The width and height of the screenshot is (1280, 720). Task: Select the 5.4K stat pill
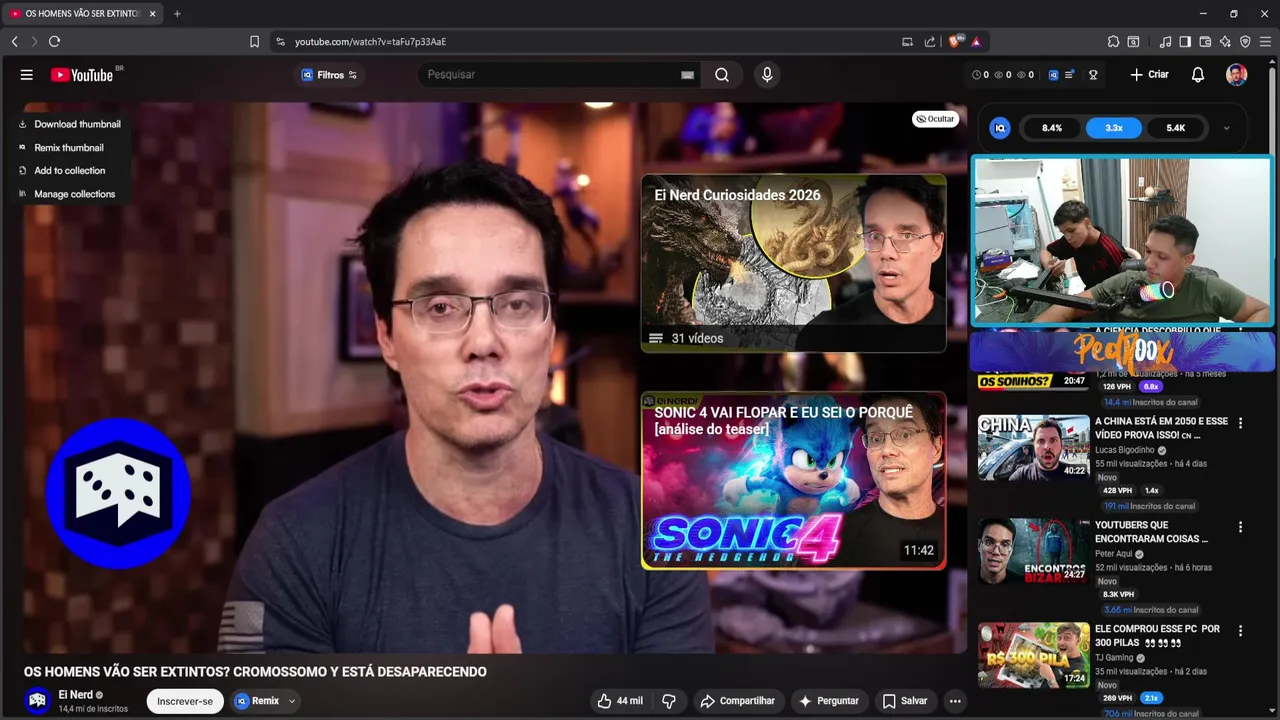(x=1175, y=128)
